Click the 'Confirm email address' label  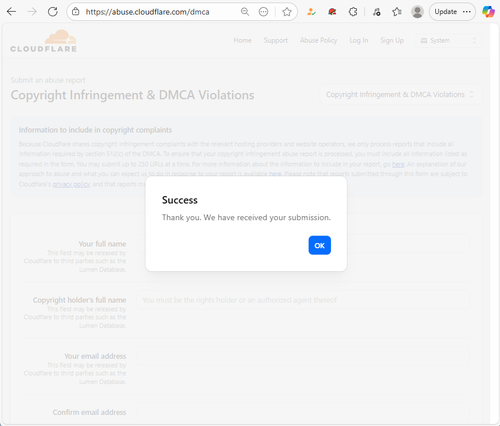tap(89, 412)
